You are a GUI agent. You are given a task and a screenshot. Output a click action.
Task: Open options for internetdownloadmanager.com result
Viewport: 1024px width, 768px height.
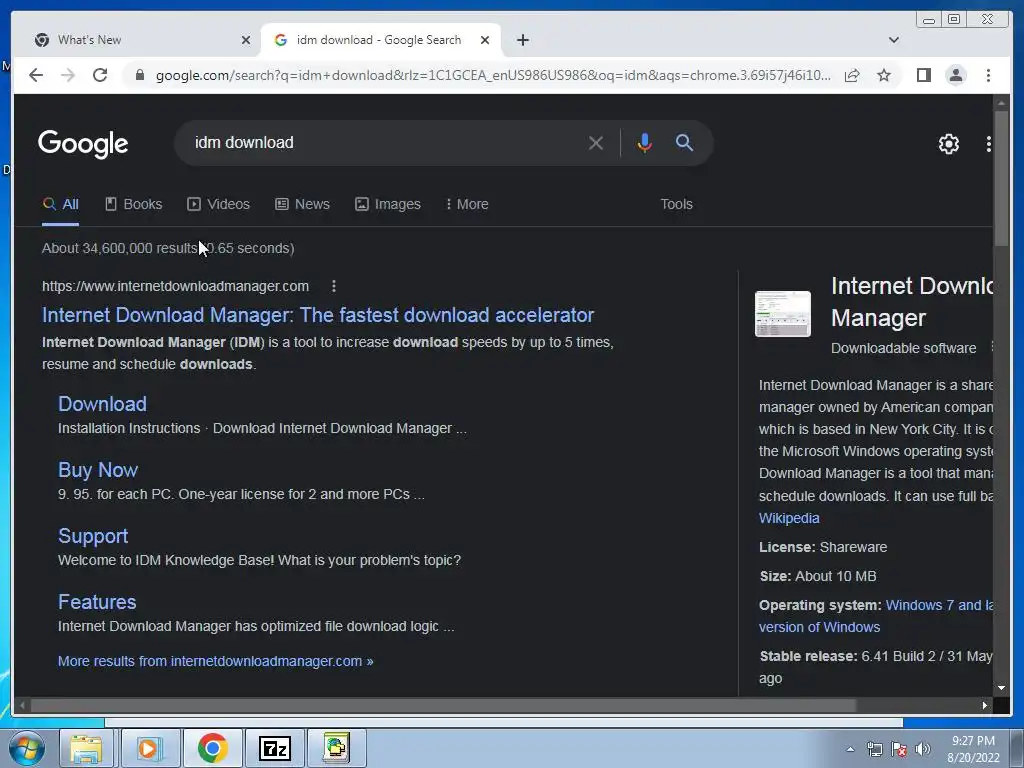[x=334, y=286]
